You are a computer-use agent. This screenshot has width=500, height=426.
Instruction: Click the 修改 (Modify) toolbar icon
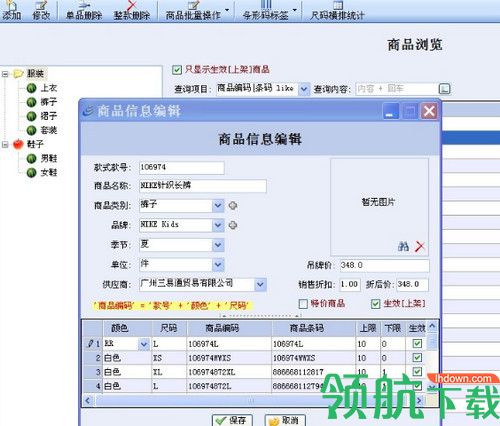41,10
